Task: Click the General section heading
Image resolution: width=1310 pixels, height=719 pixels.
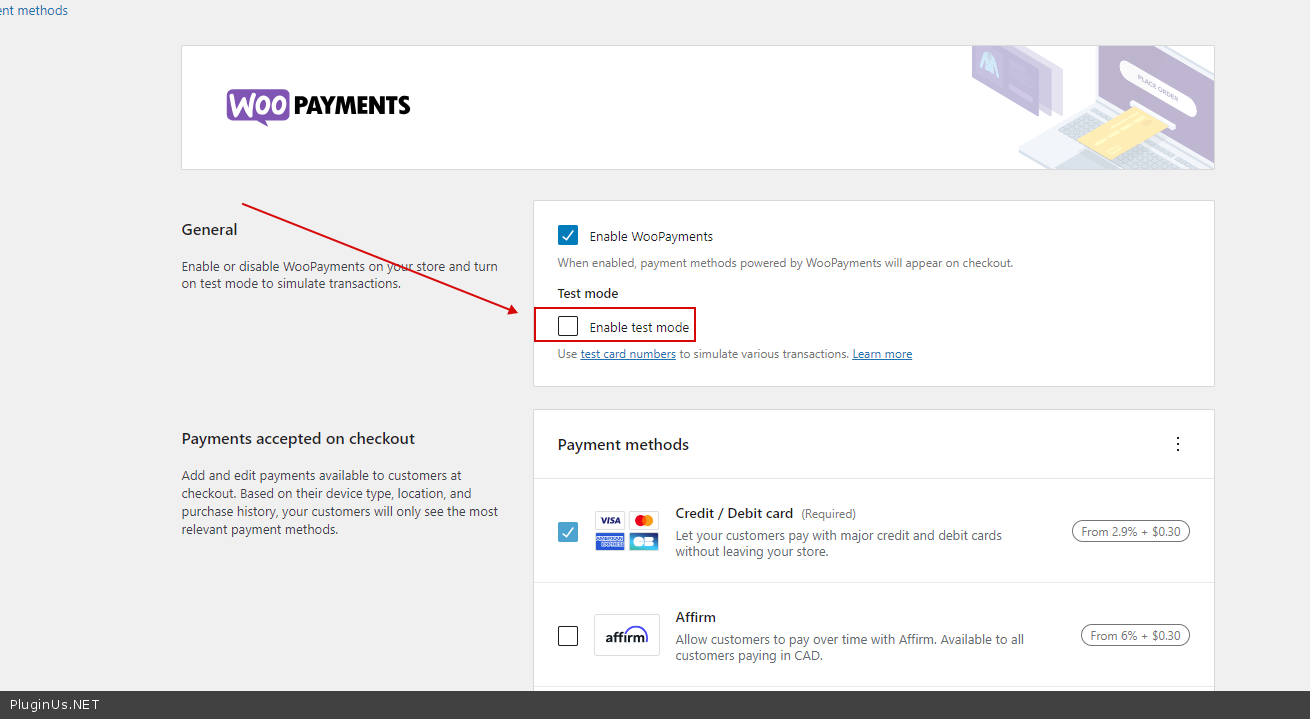Action: coord(209,230)
